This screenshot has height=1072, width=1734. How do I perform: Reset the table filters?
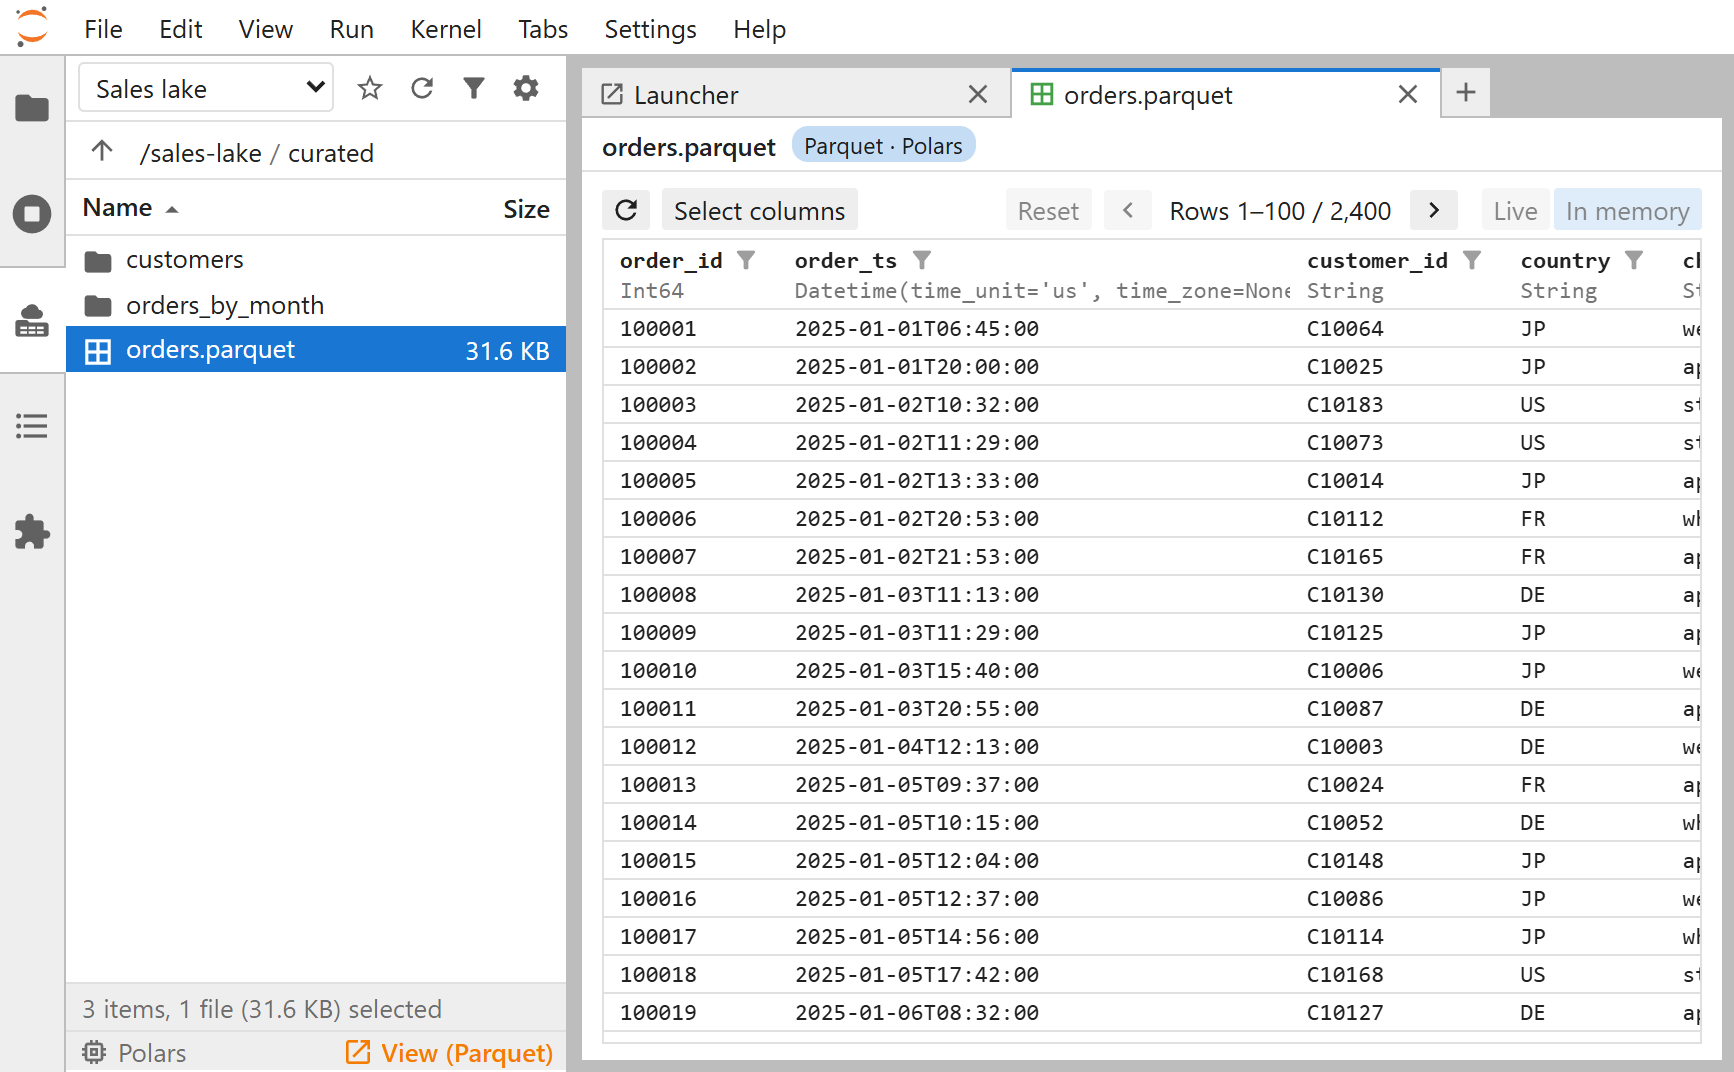click(x=1048, y=210)
